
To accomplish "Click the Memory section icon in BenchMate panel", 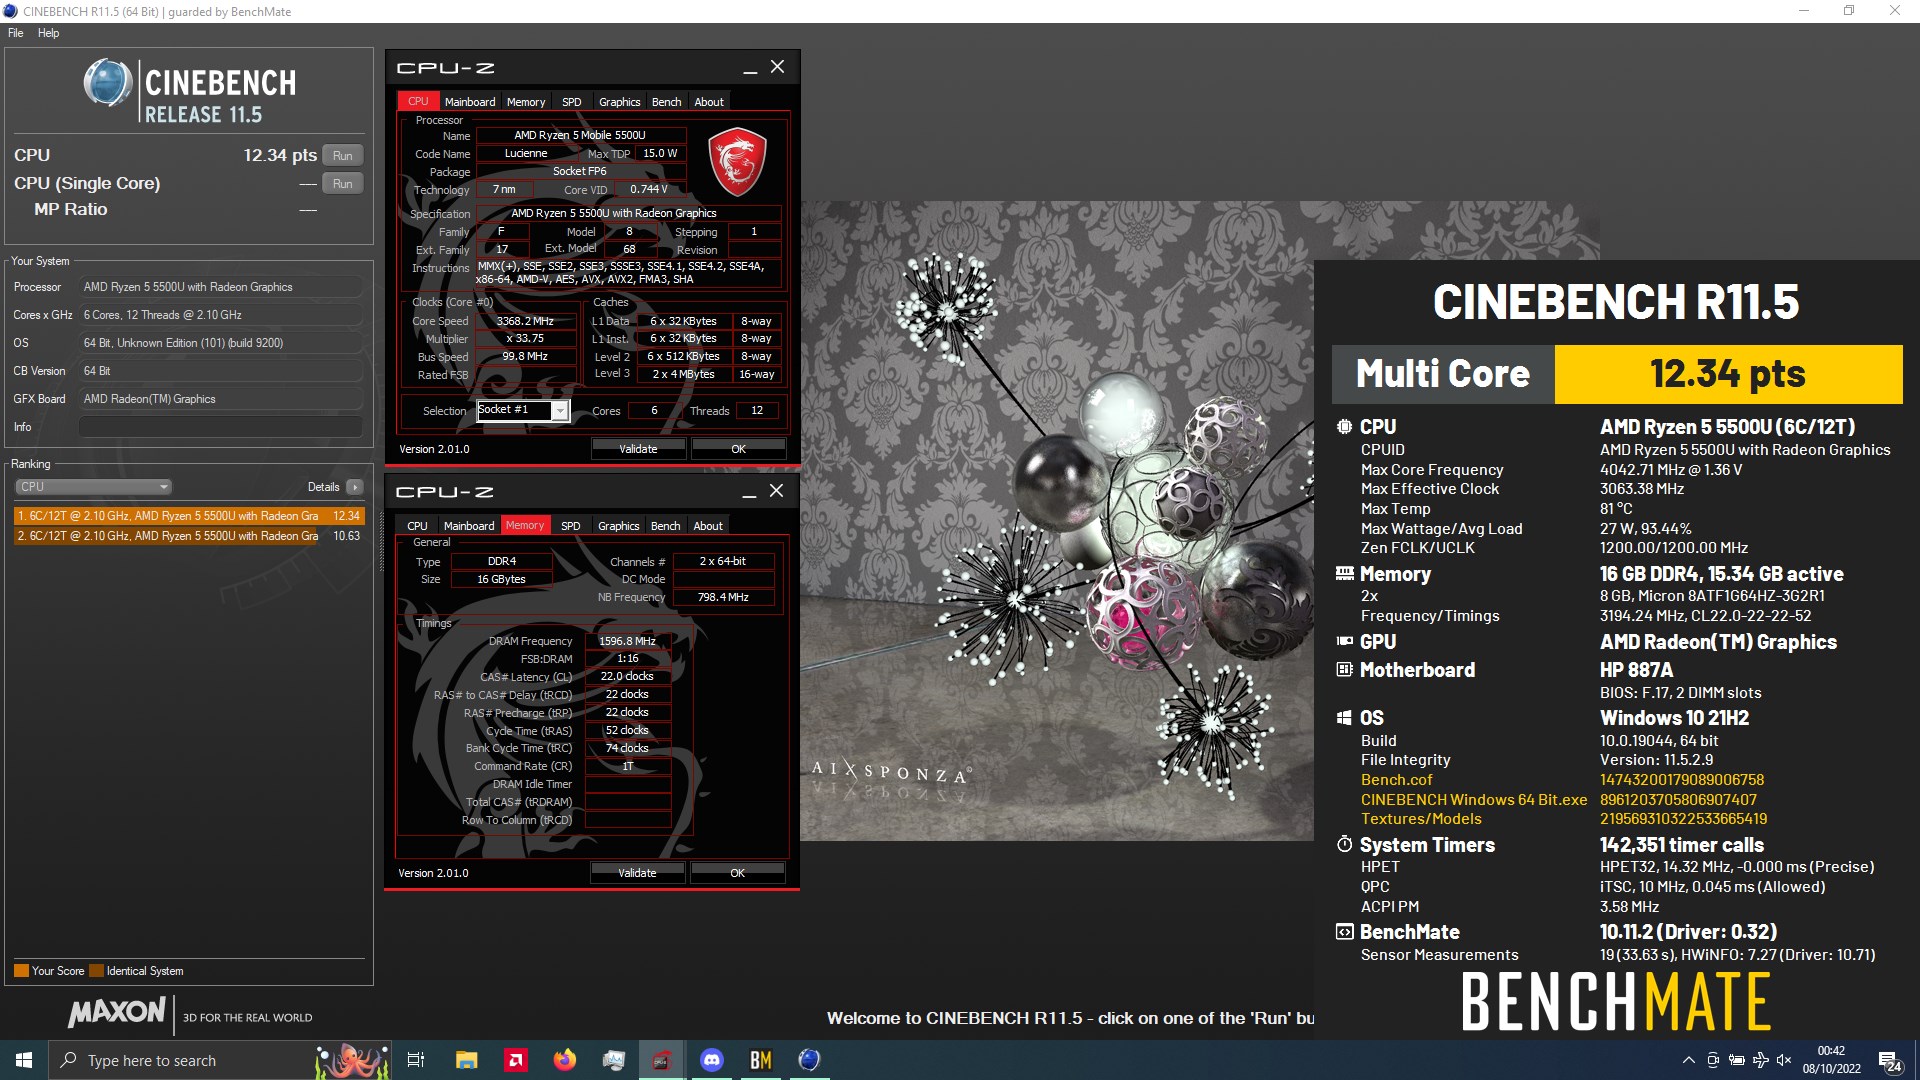I will pyautogui.click(x=1344, y=574).
